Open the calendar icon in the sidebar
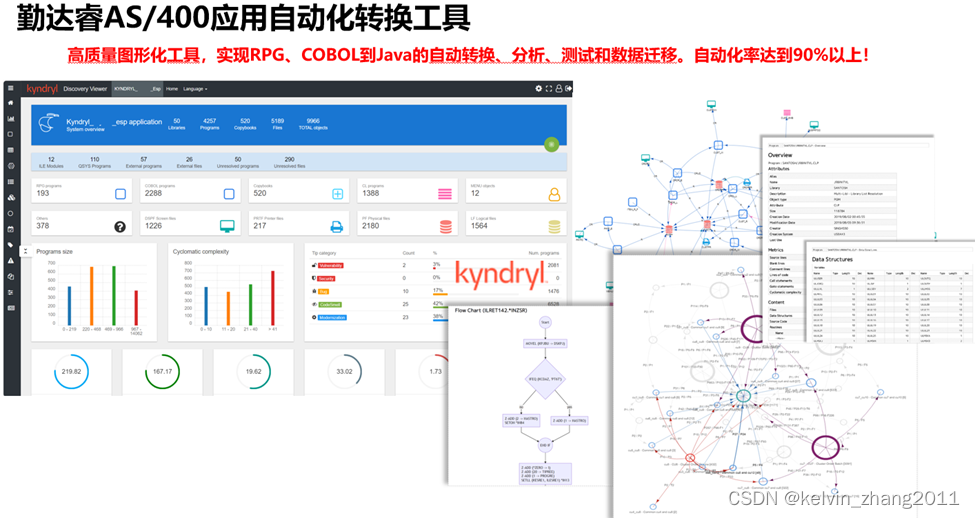The height and width of the screenshot is (518, 975). pyautogui.click(x=11, y=229)
